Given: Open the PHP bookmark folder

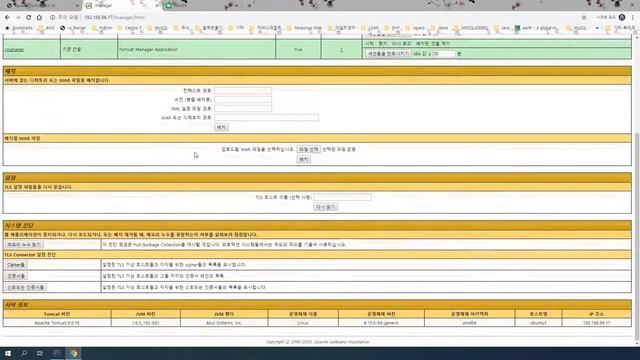Looking at the screenshot, I should coord(392,28).
